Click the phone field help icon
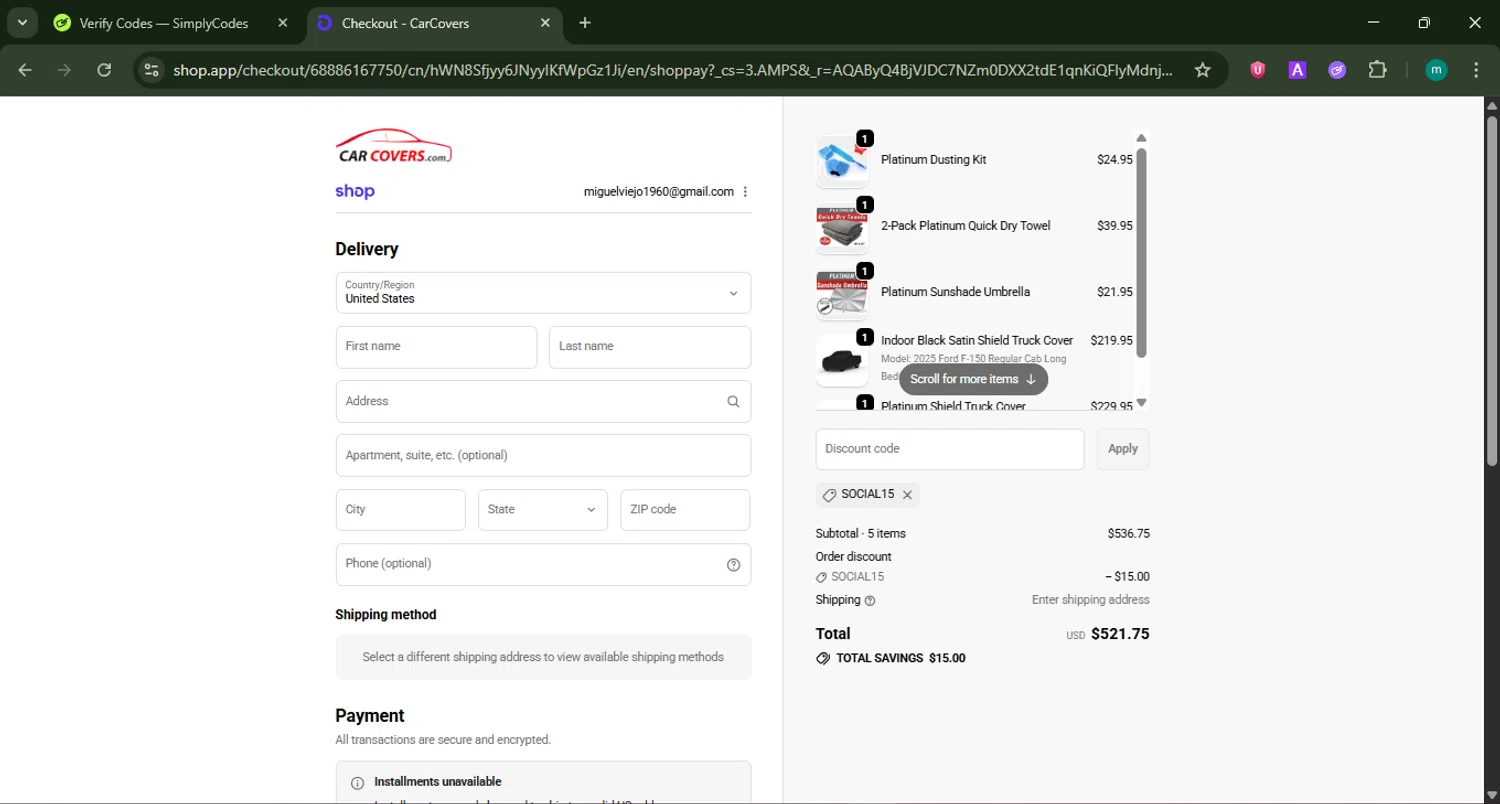 [733, 565]
